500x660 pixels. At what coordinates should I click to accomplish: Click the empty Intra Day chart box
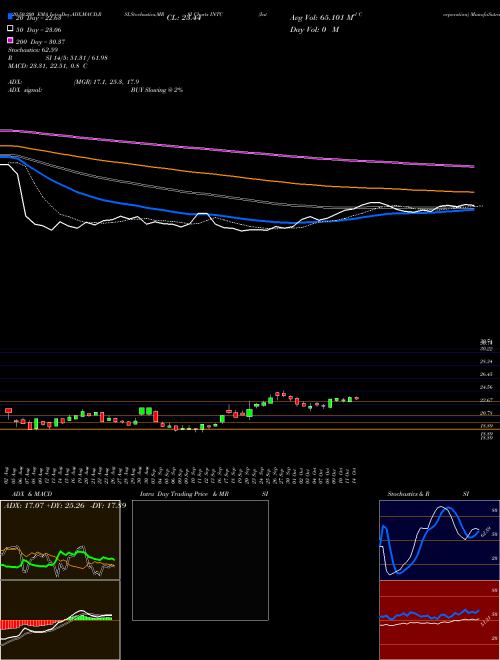pos(200,560)
